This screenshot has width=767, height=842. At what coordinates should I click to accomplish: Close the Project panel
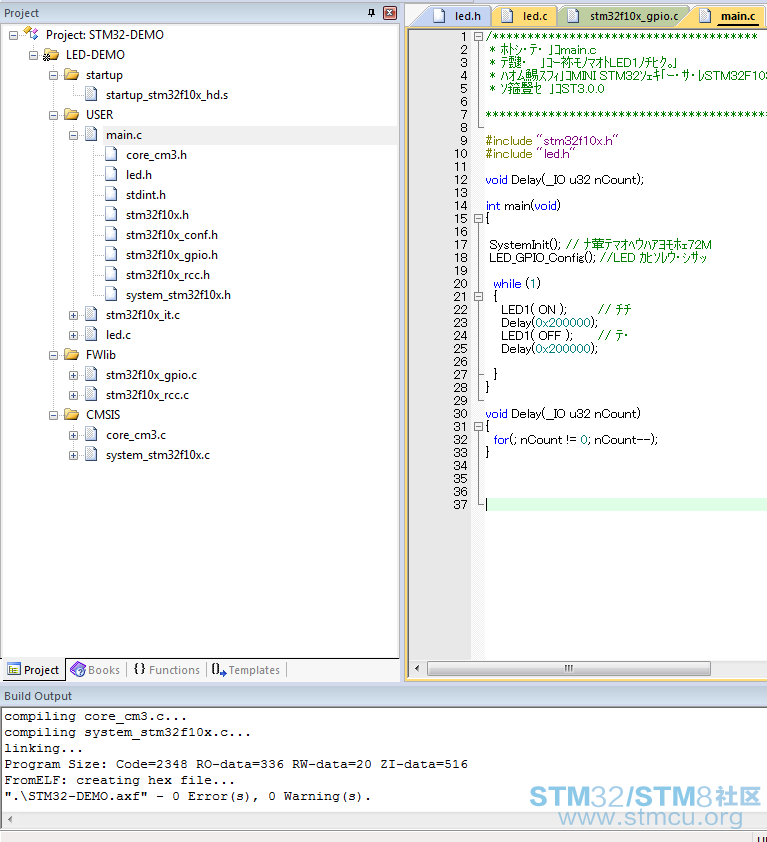(x=390, y=13)
